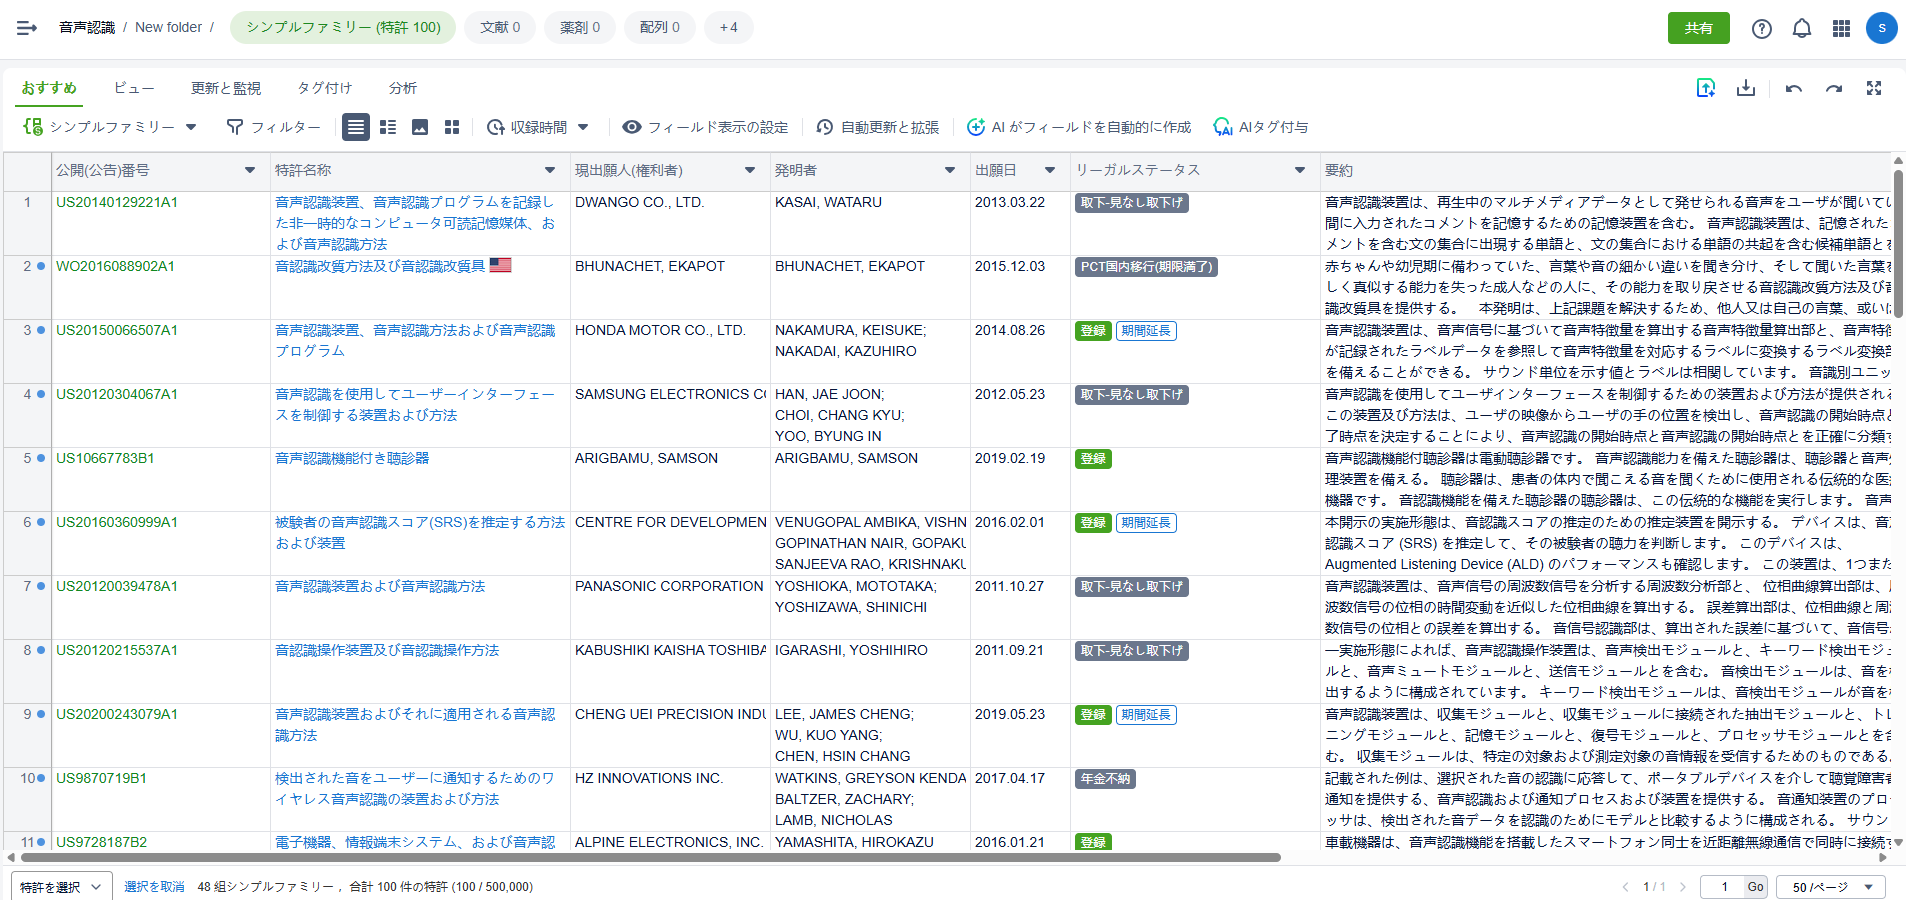Enter fullscreen with expand icon
Image resolution: width=1906 pixels, height=900 pixels.
(x=1874, y=88)
